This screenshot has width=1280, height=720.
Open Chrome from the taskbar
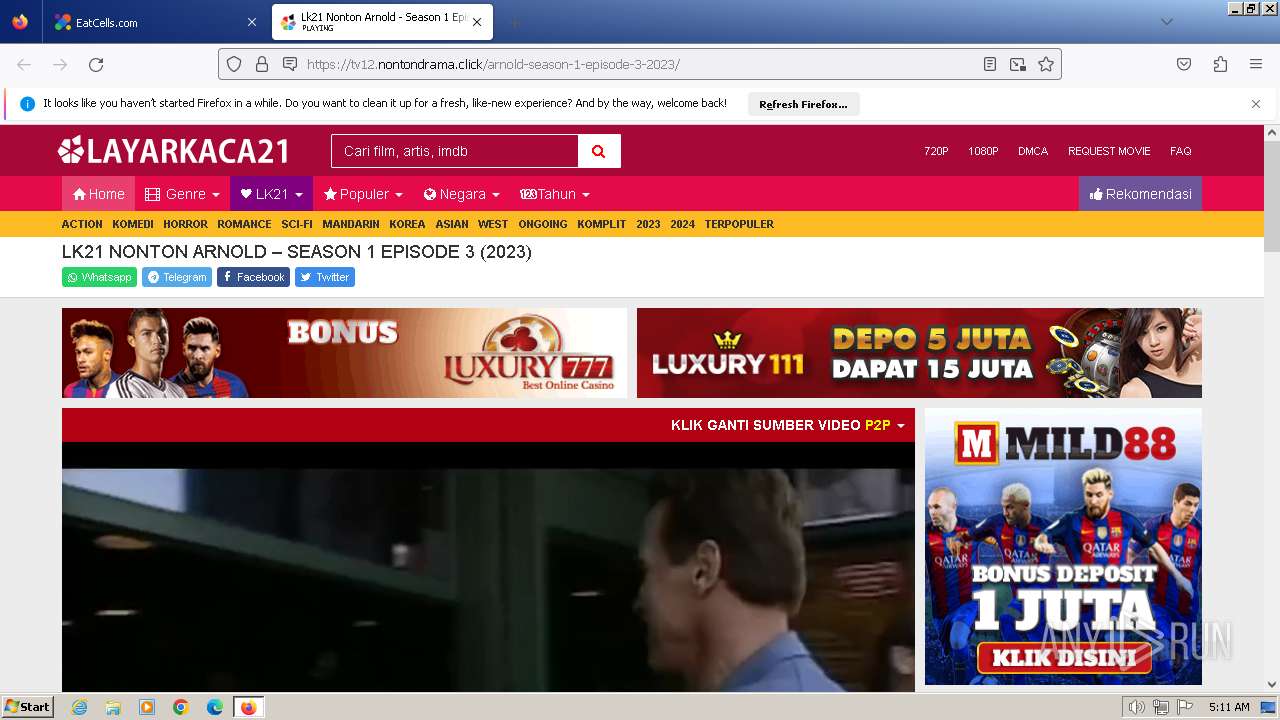[x=181, y=707]
